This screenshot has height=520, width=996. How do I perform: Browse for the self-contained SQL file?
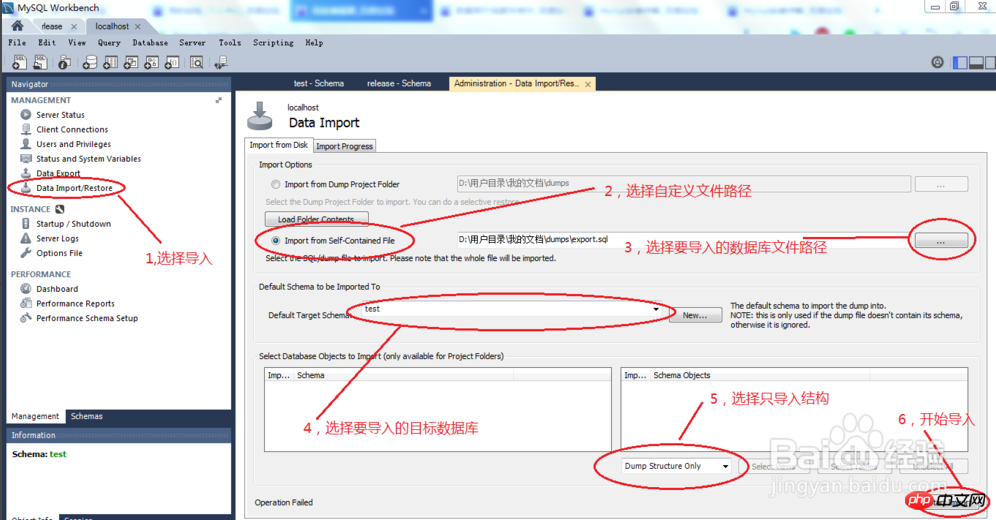pos(941,241)
